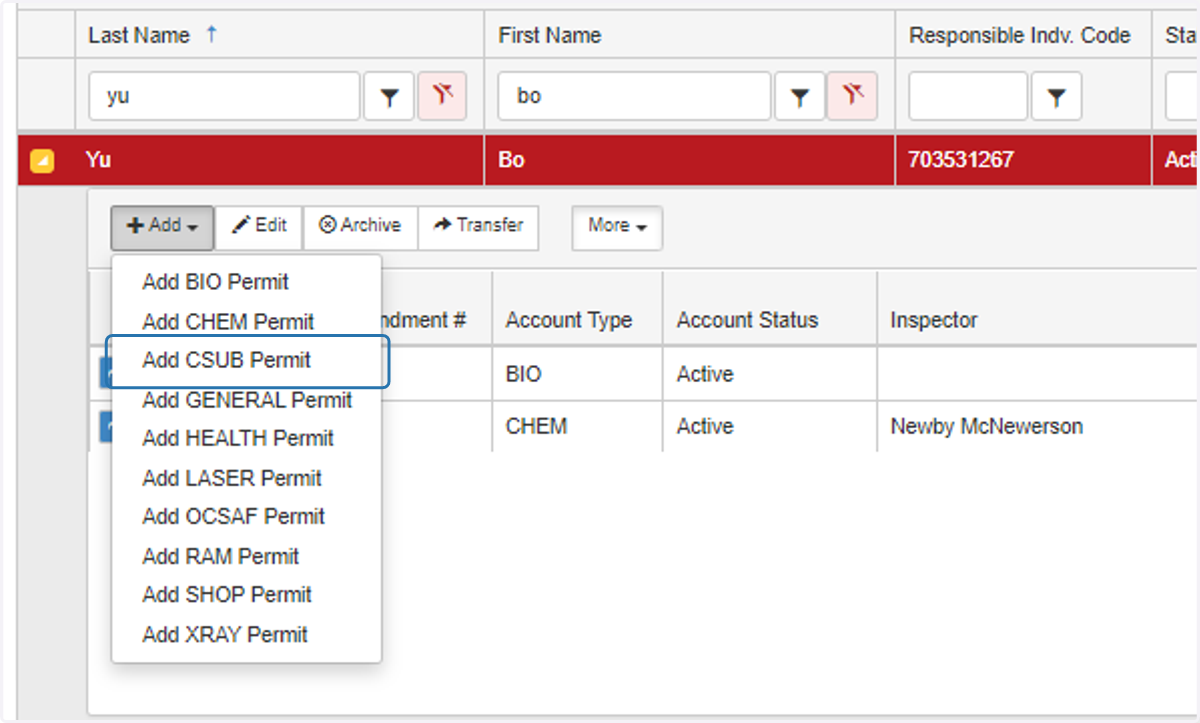Image resolution: width=1200 pixels, height=723 pixels.
Task: Open the More dropdown button
Action: (x=617, y=227)
